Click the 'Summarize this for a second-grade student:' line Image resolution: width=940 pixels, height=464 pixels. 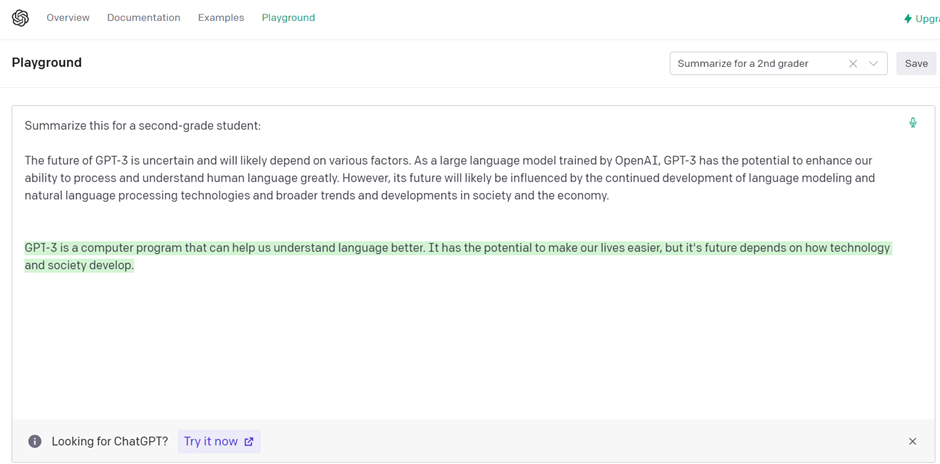point(143,126)
